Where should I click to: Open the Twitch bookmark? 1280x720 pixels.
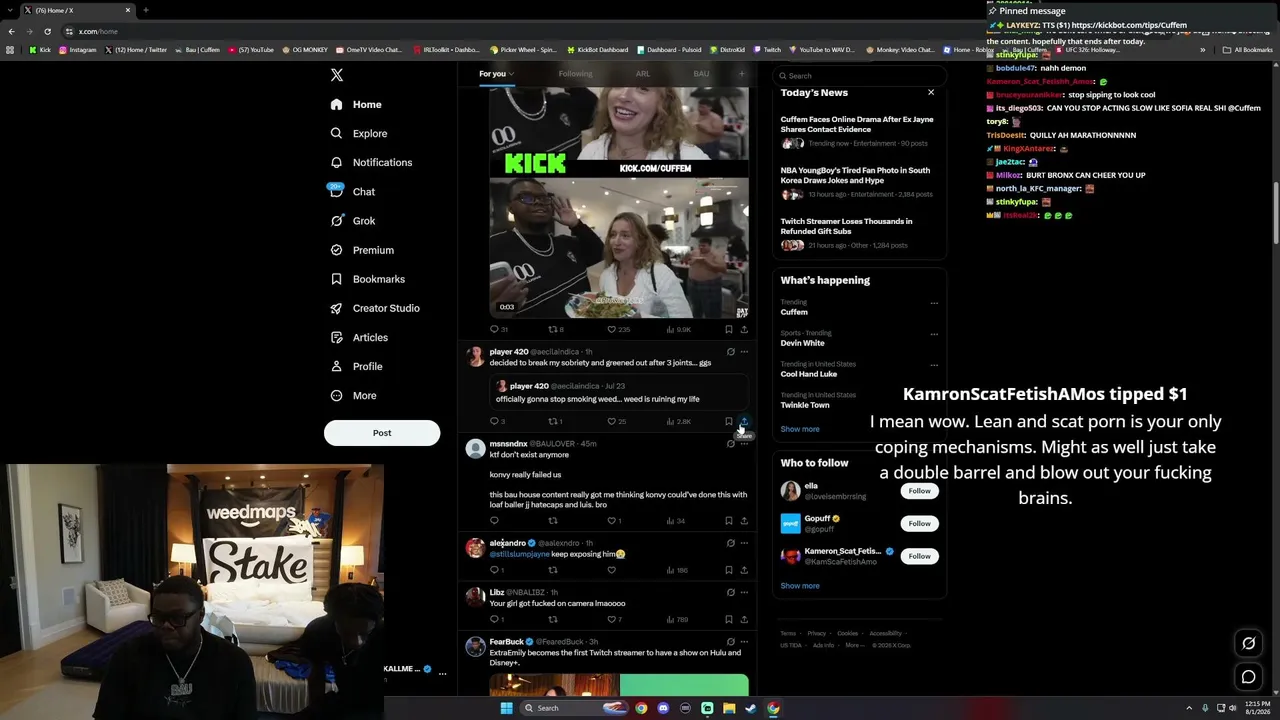point(767,50)
